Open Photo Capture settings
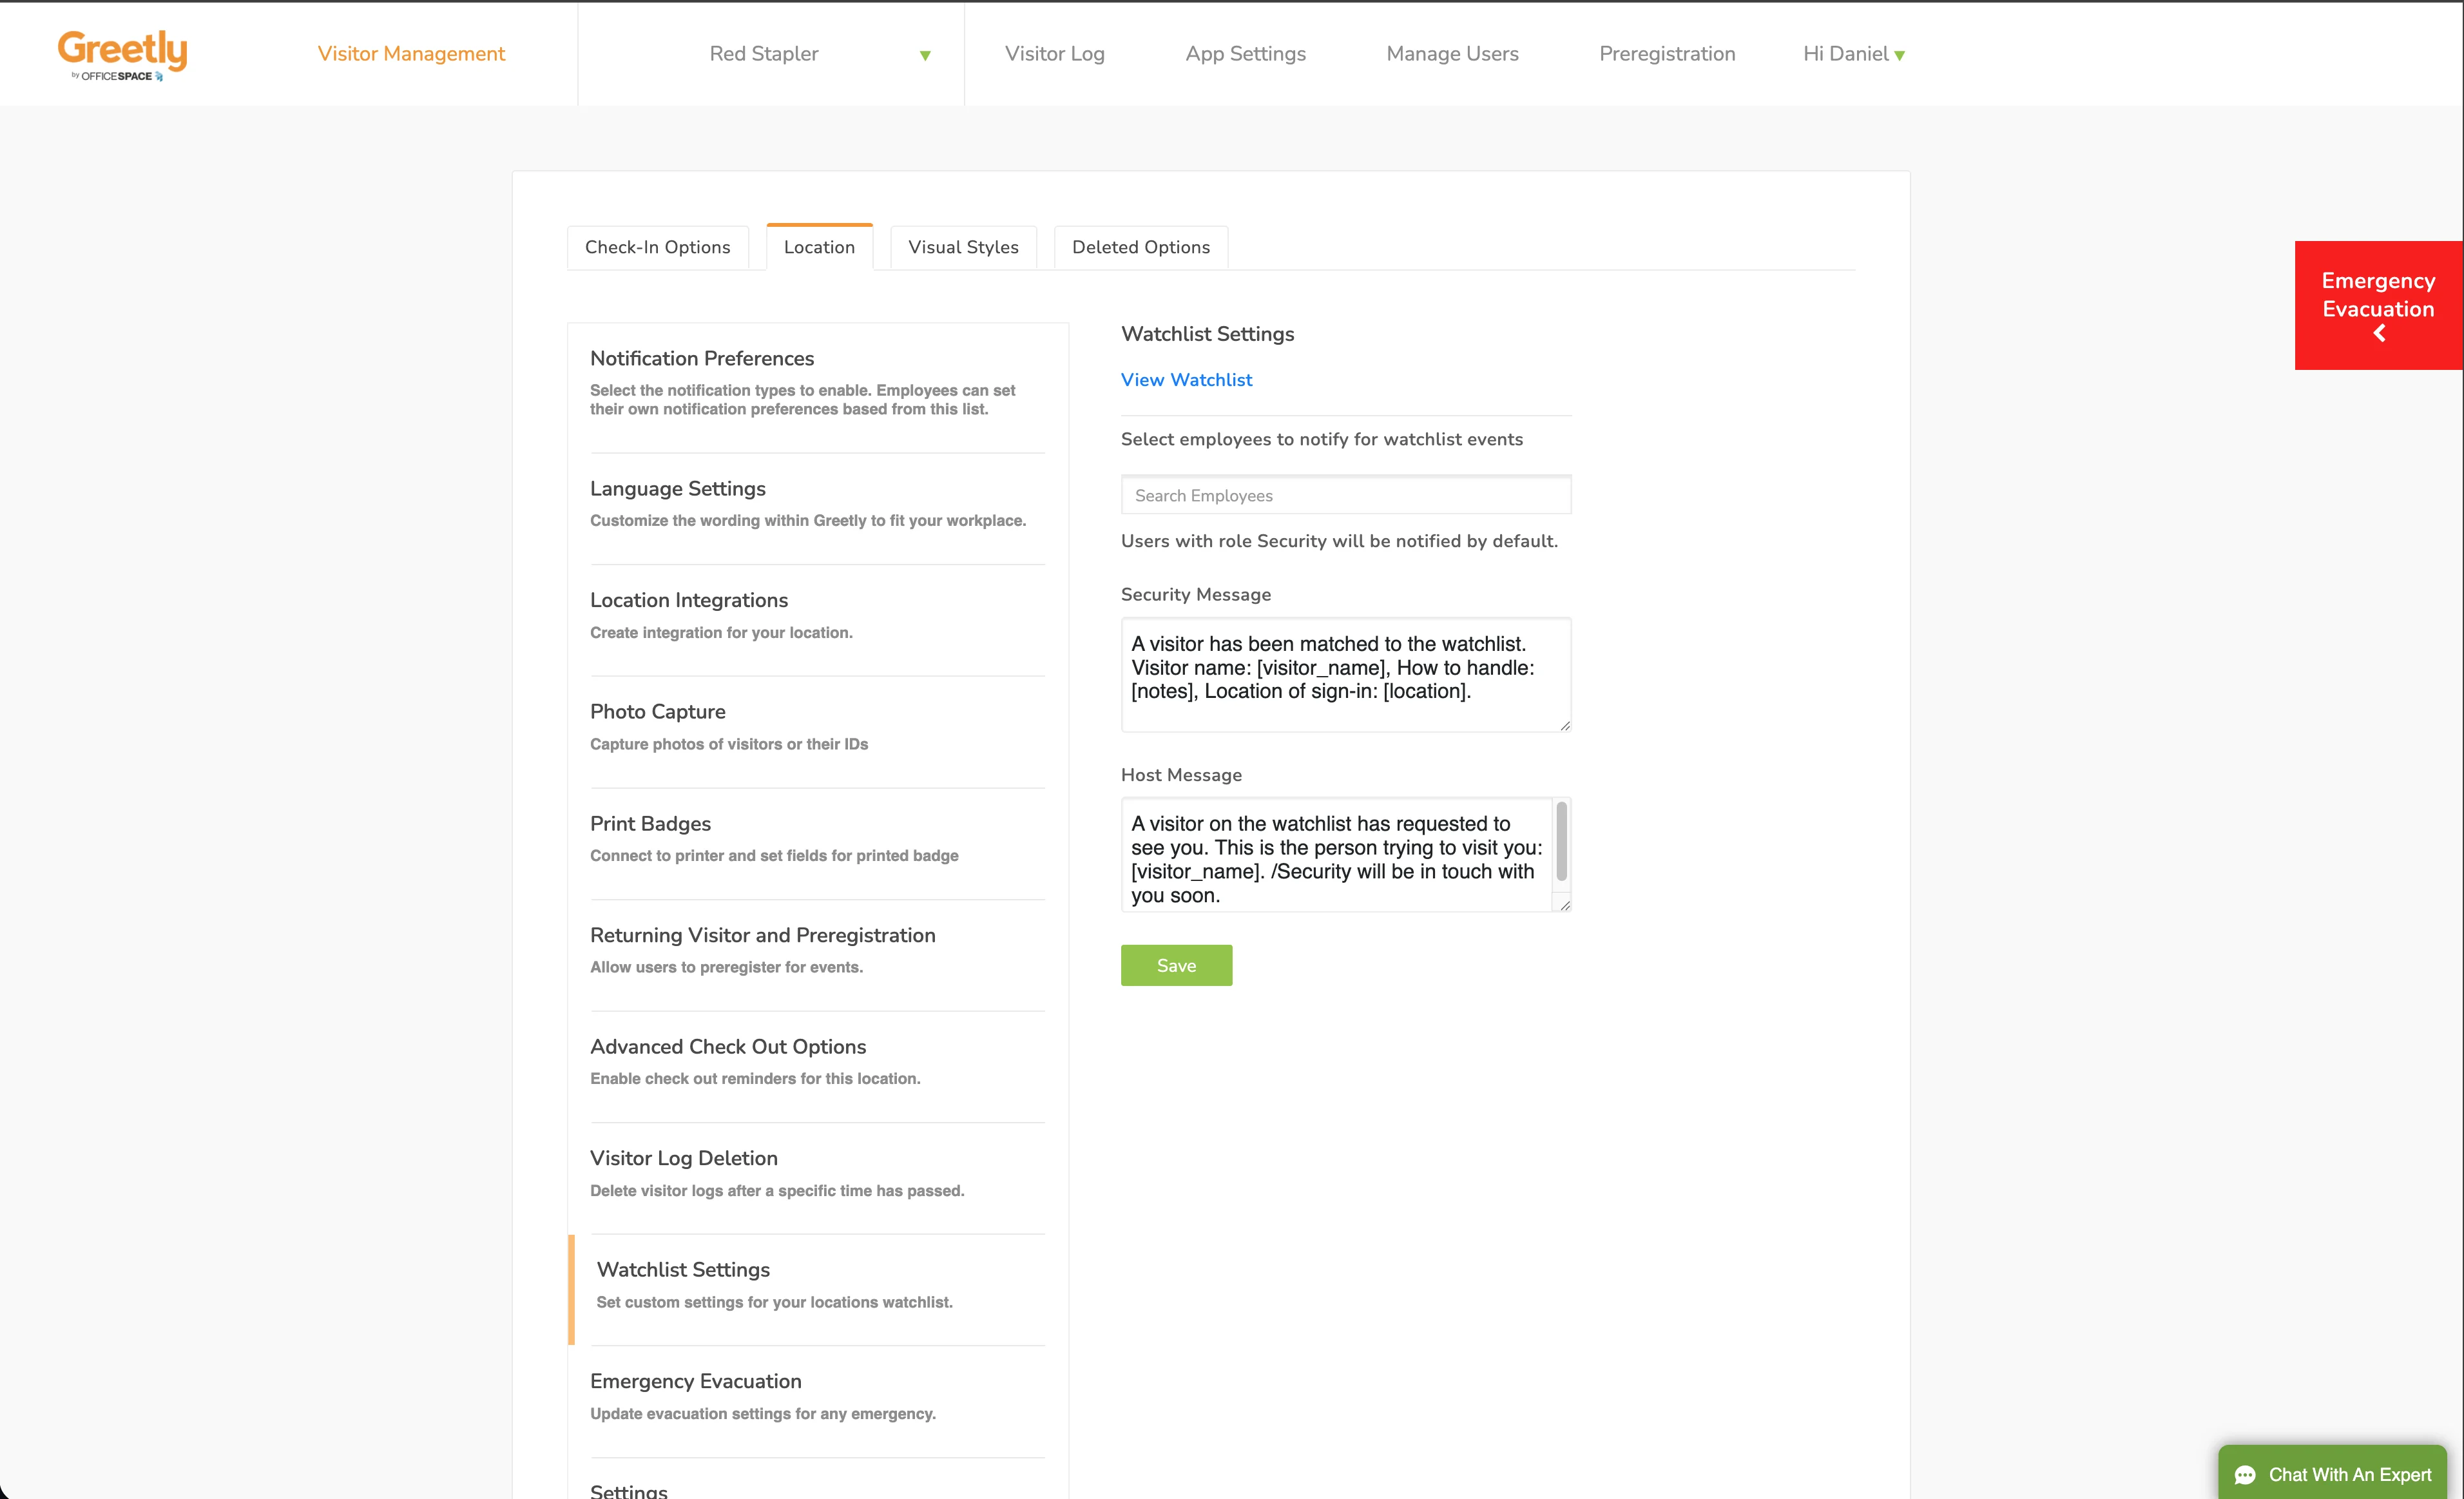The width and height of the screenshot is (2464, 1499). click(657, 712)
